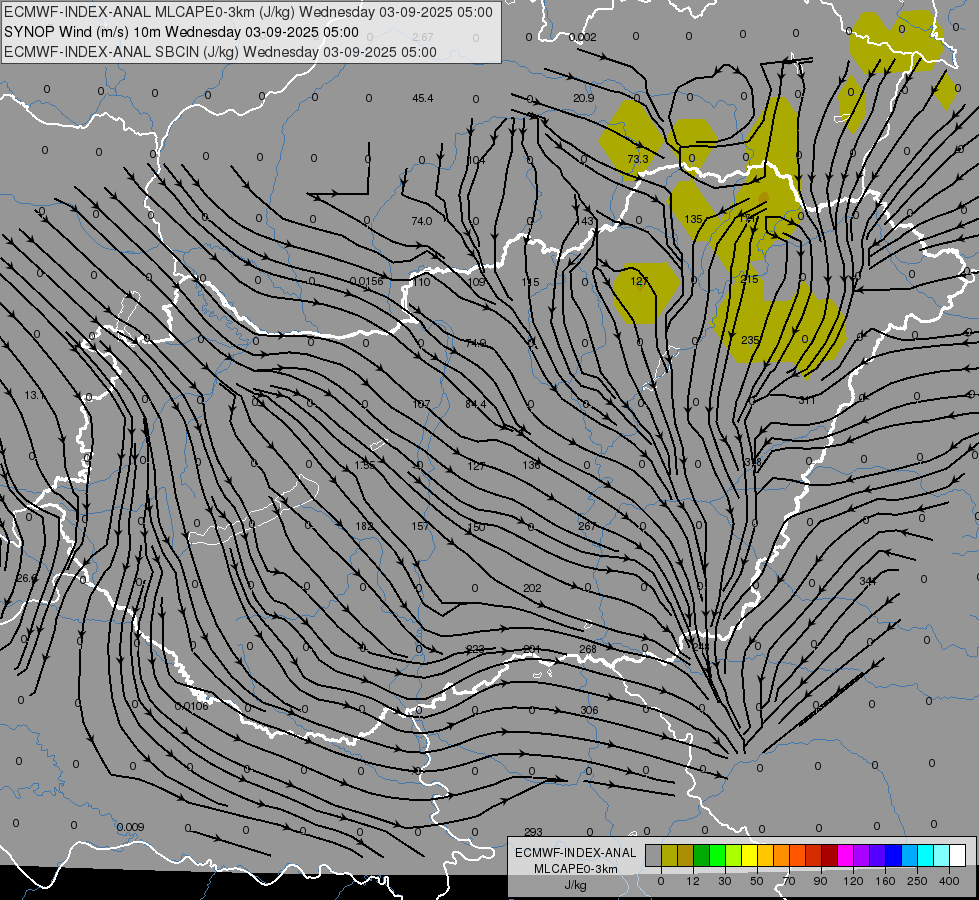Viewport: 979px width, 900px height.
Task: Click the 267 grid value
Action: coord(587,526)
